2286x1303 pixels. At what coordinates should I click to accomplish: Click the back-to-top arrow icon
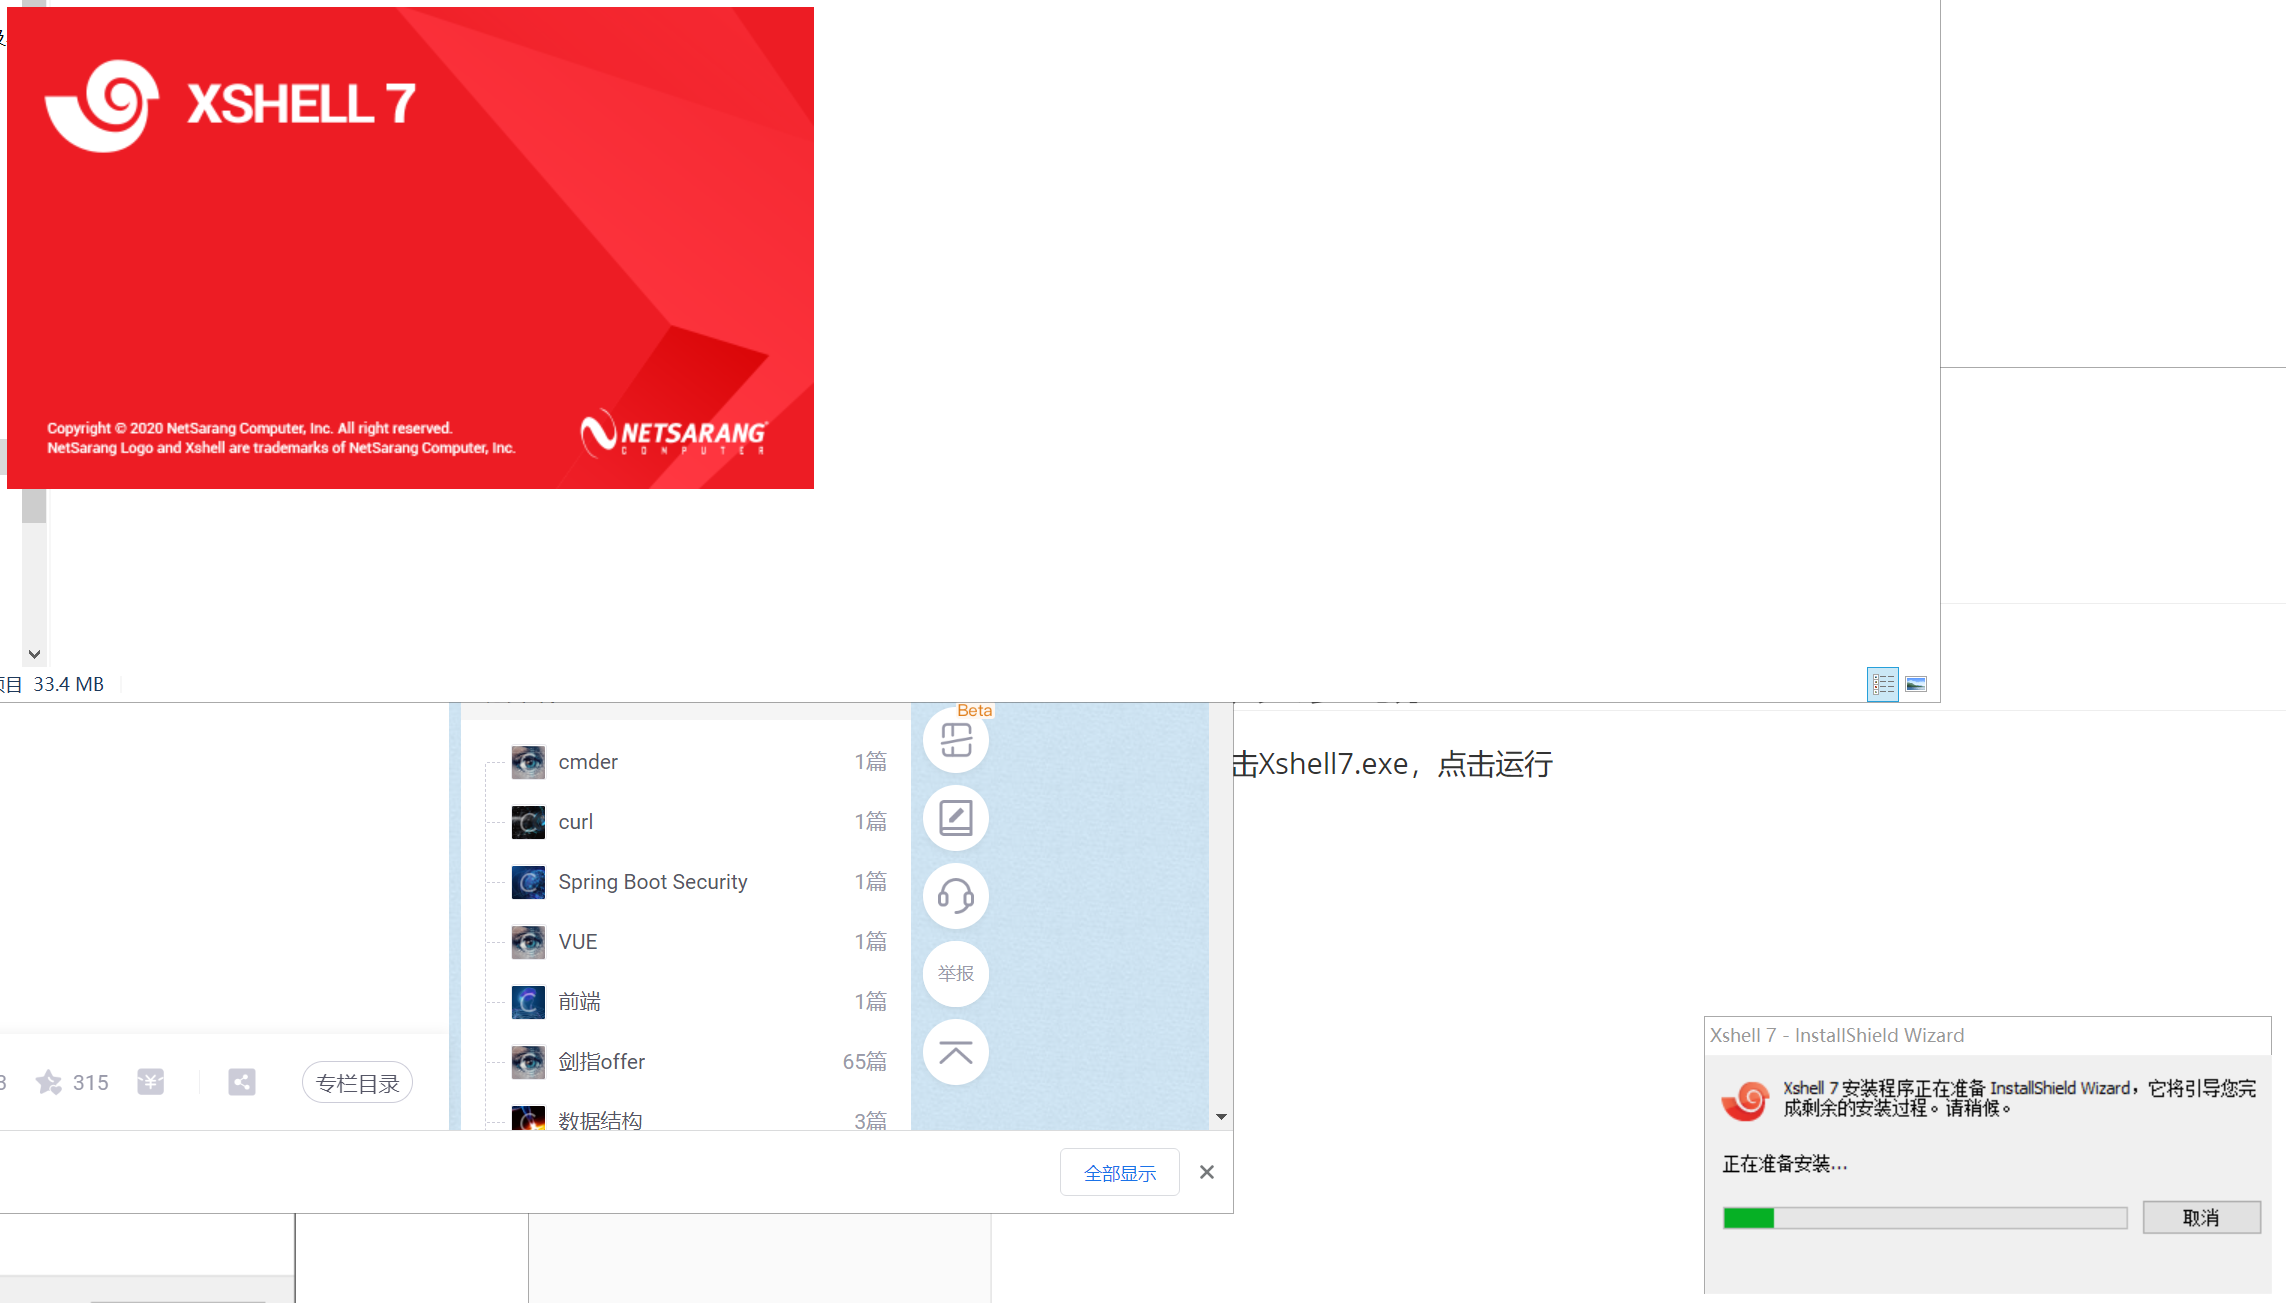(956, 1052)
